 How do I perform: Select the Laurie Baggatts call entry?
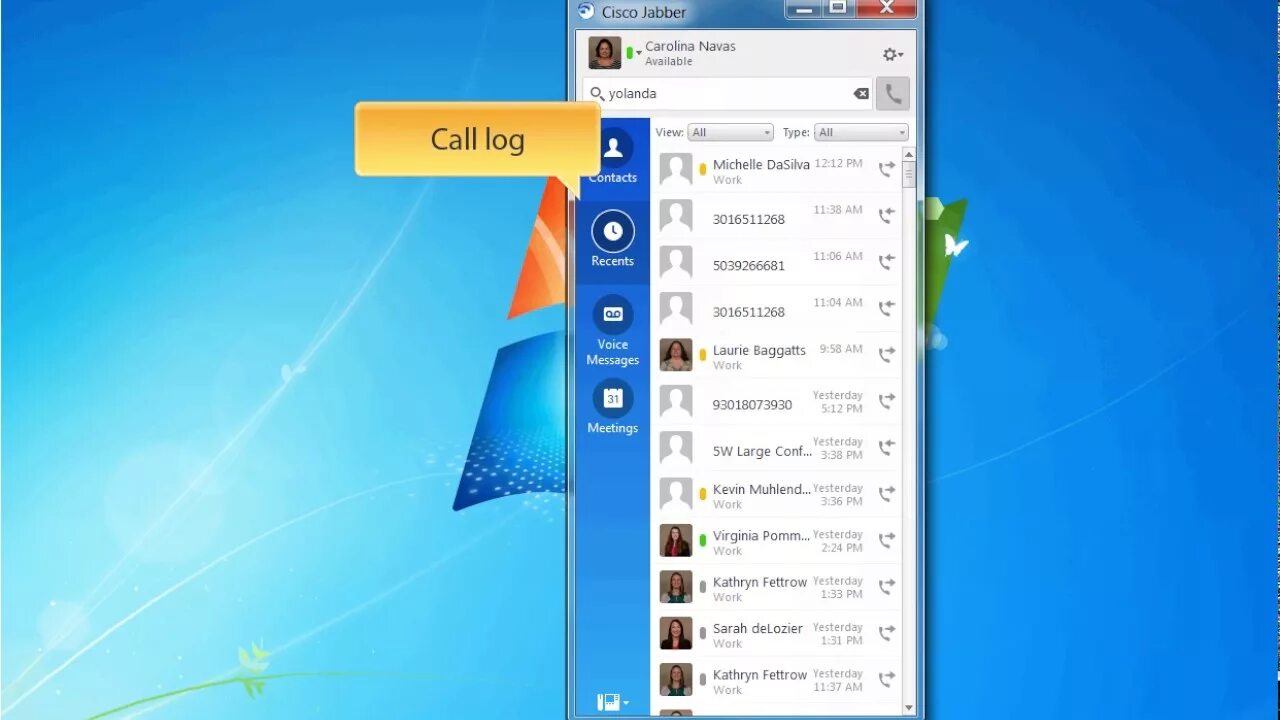(x=777, y=356)
